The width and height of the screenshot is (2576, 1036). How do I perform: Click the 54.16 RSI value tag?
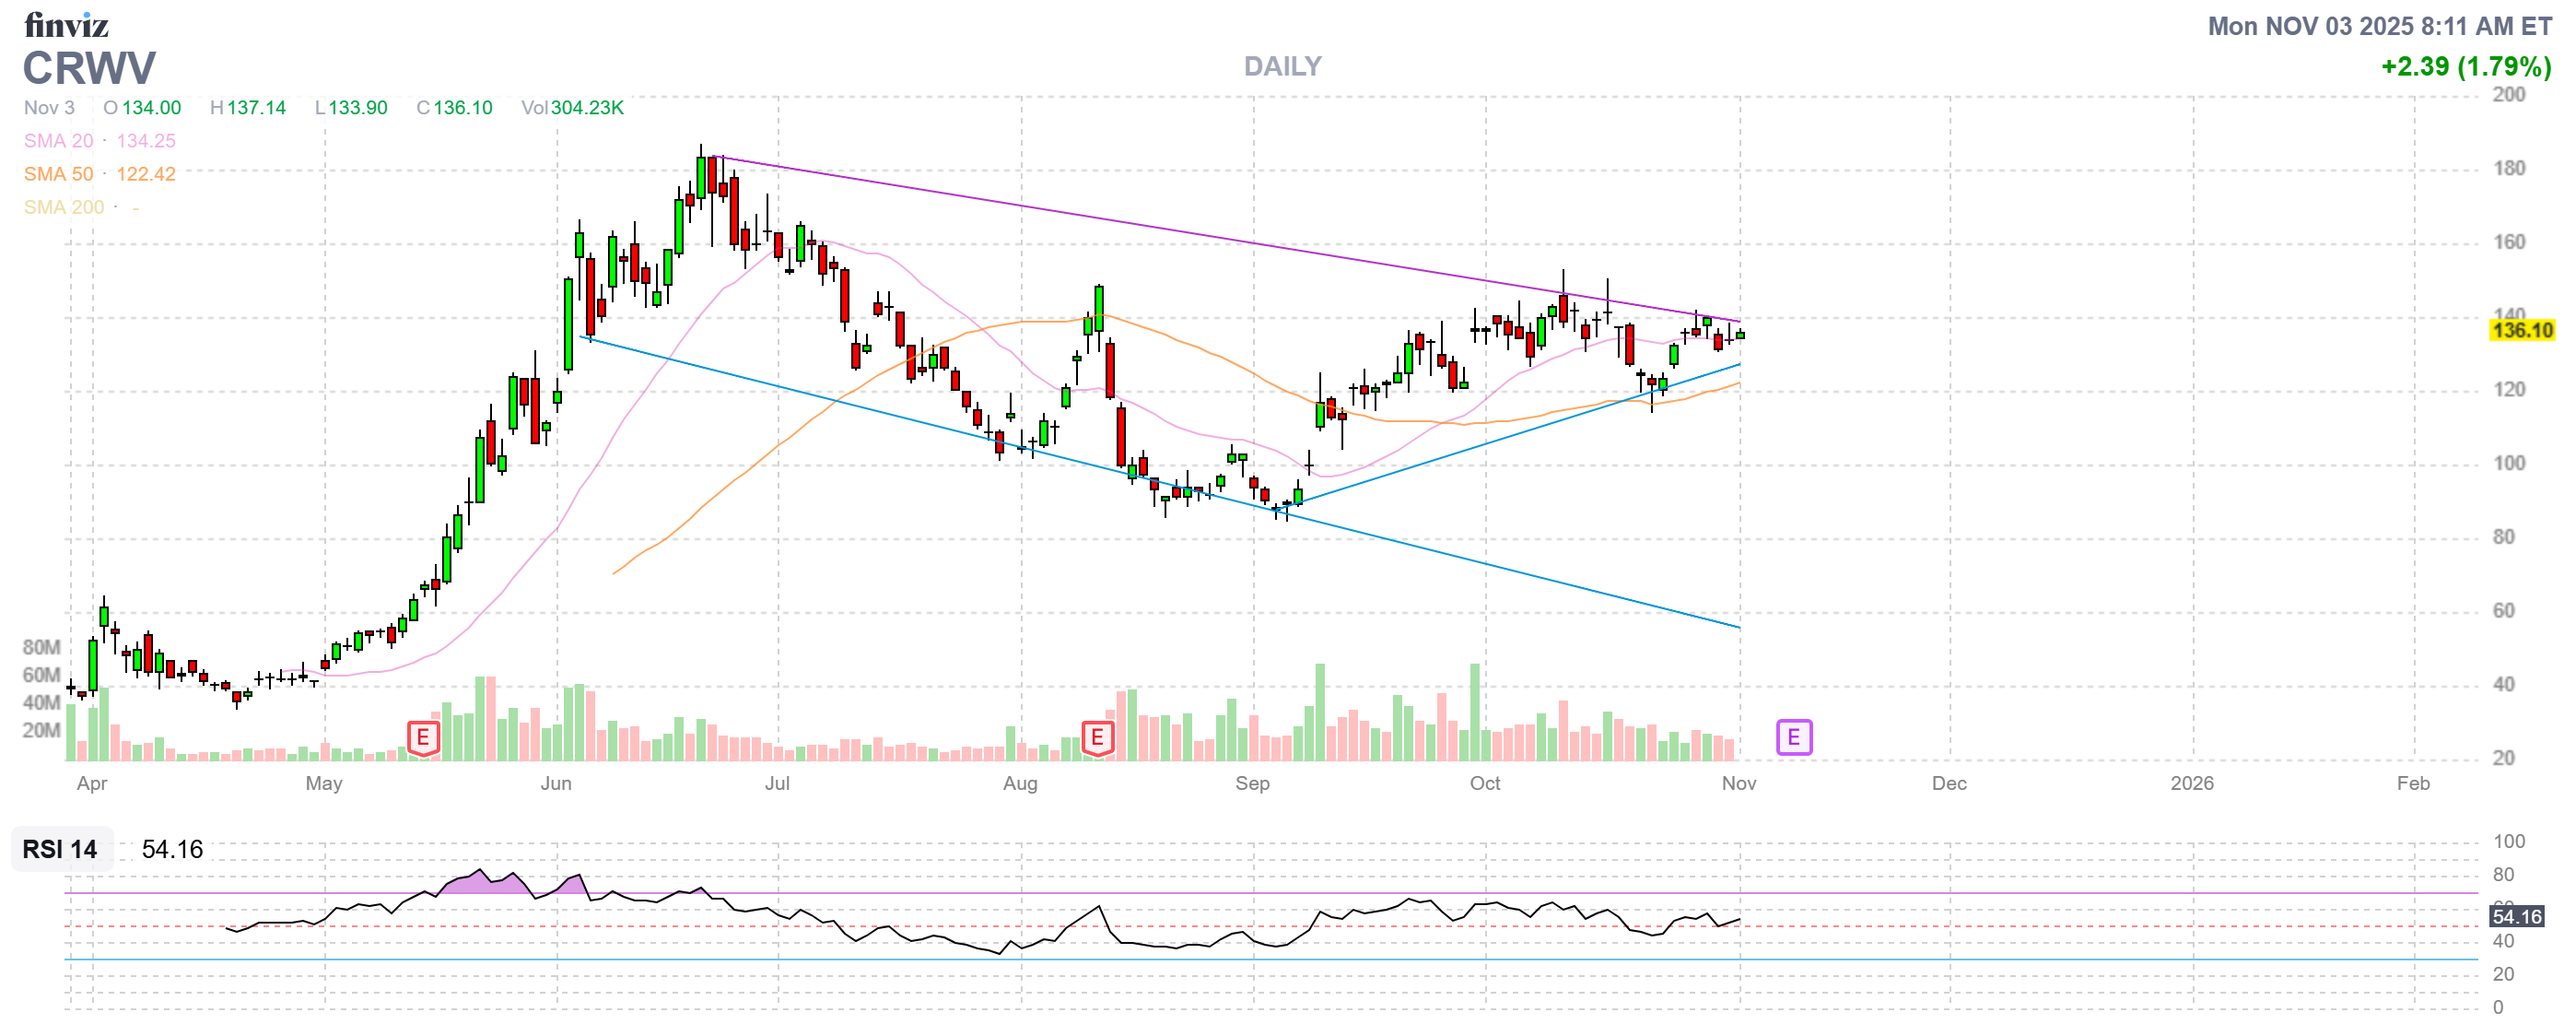(x=2516, y=916)
